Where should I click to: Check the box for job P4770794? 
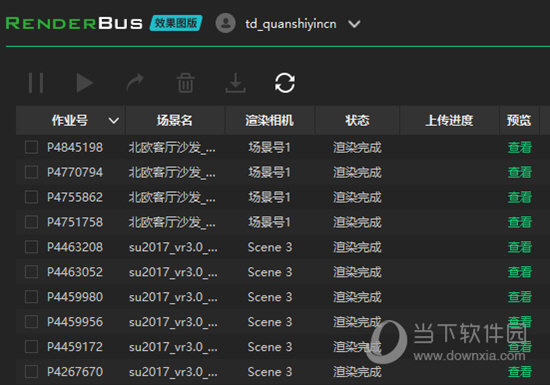pos(32,172)
